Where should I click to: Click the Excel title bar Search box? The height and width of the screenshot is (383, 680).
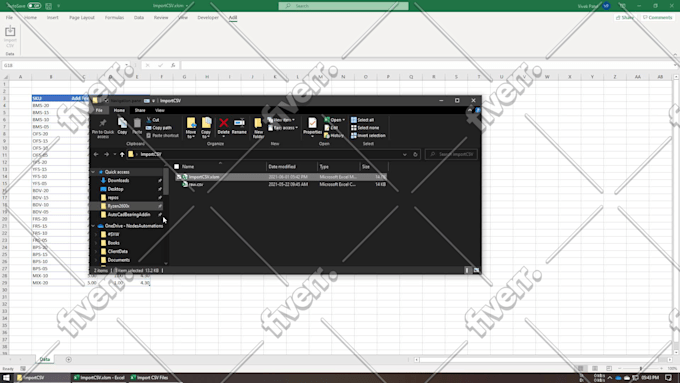point(343,6)
